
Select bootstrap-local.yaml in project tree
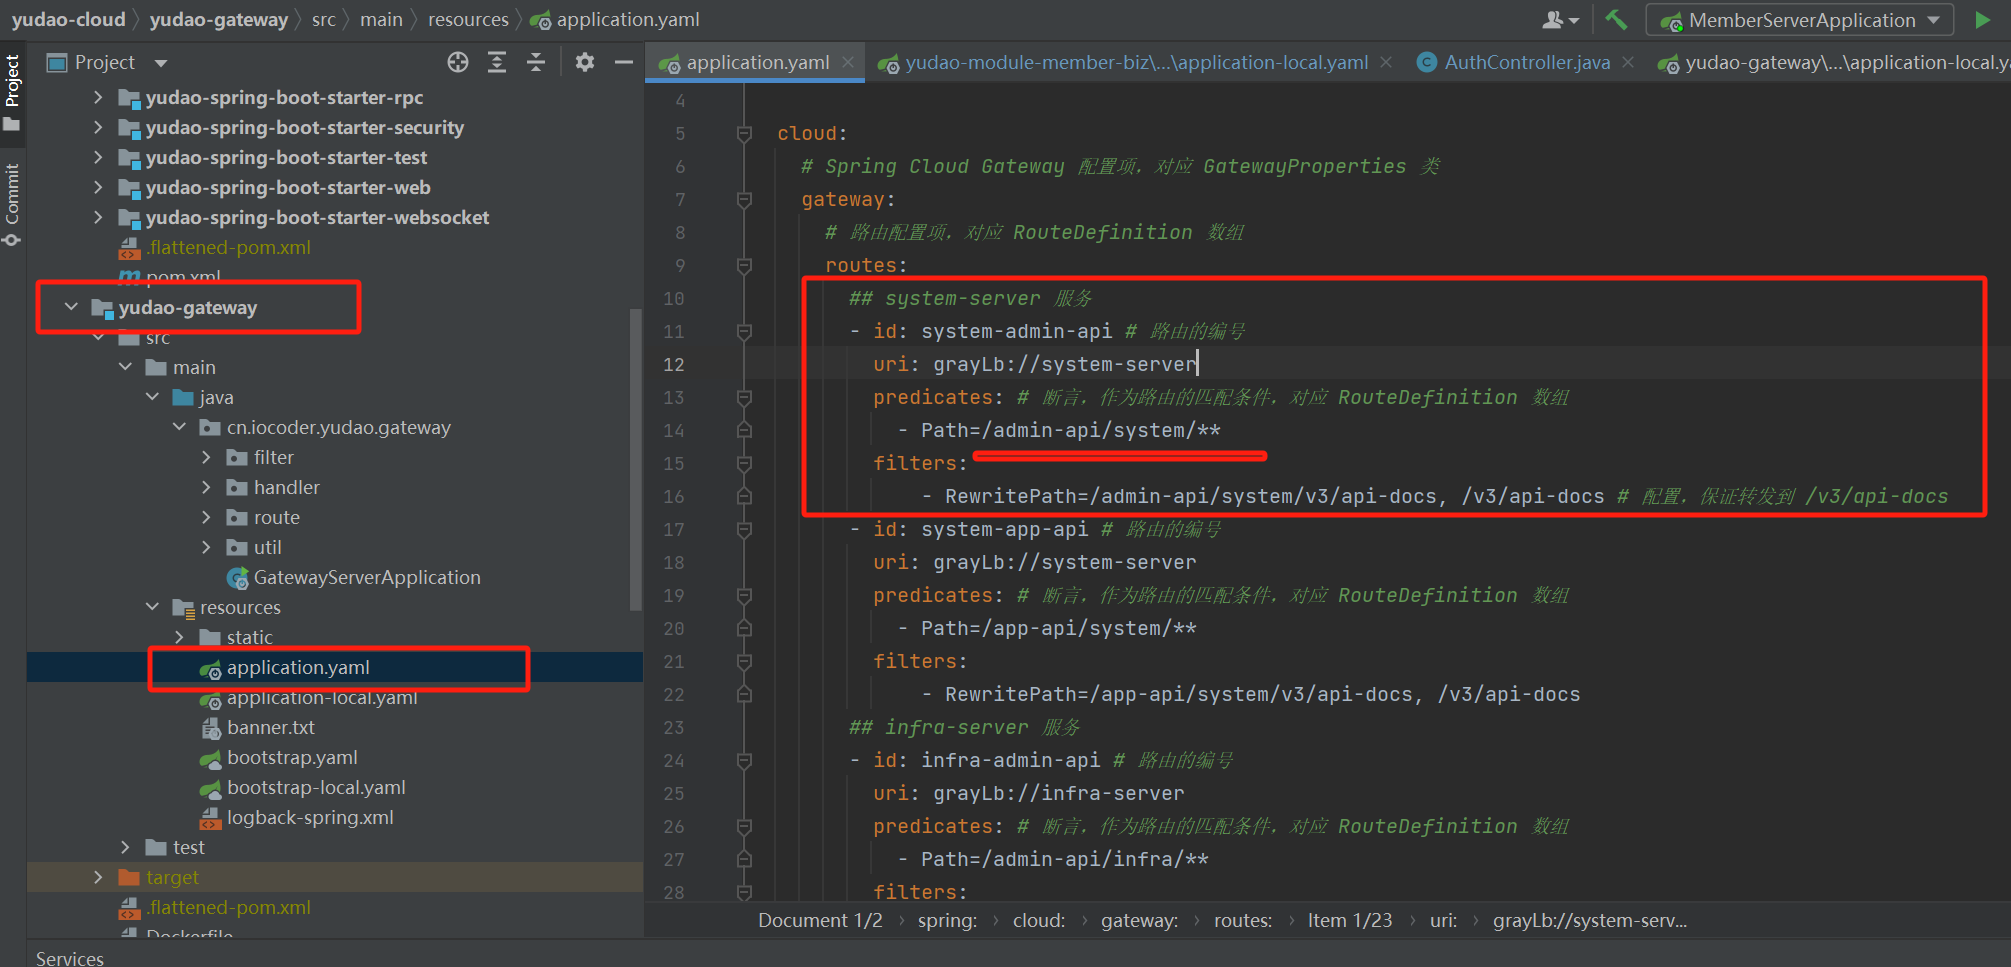point(316,787)
